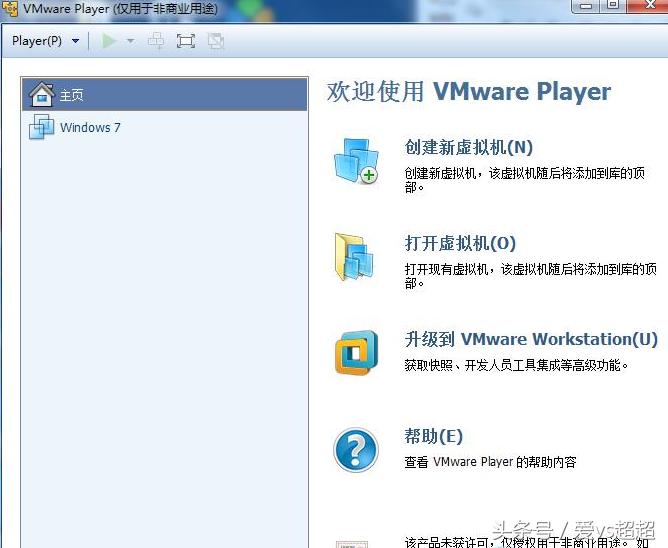Click the house icon beside 主页
Screen dimensions: 668x548
point(41,94)
